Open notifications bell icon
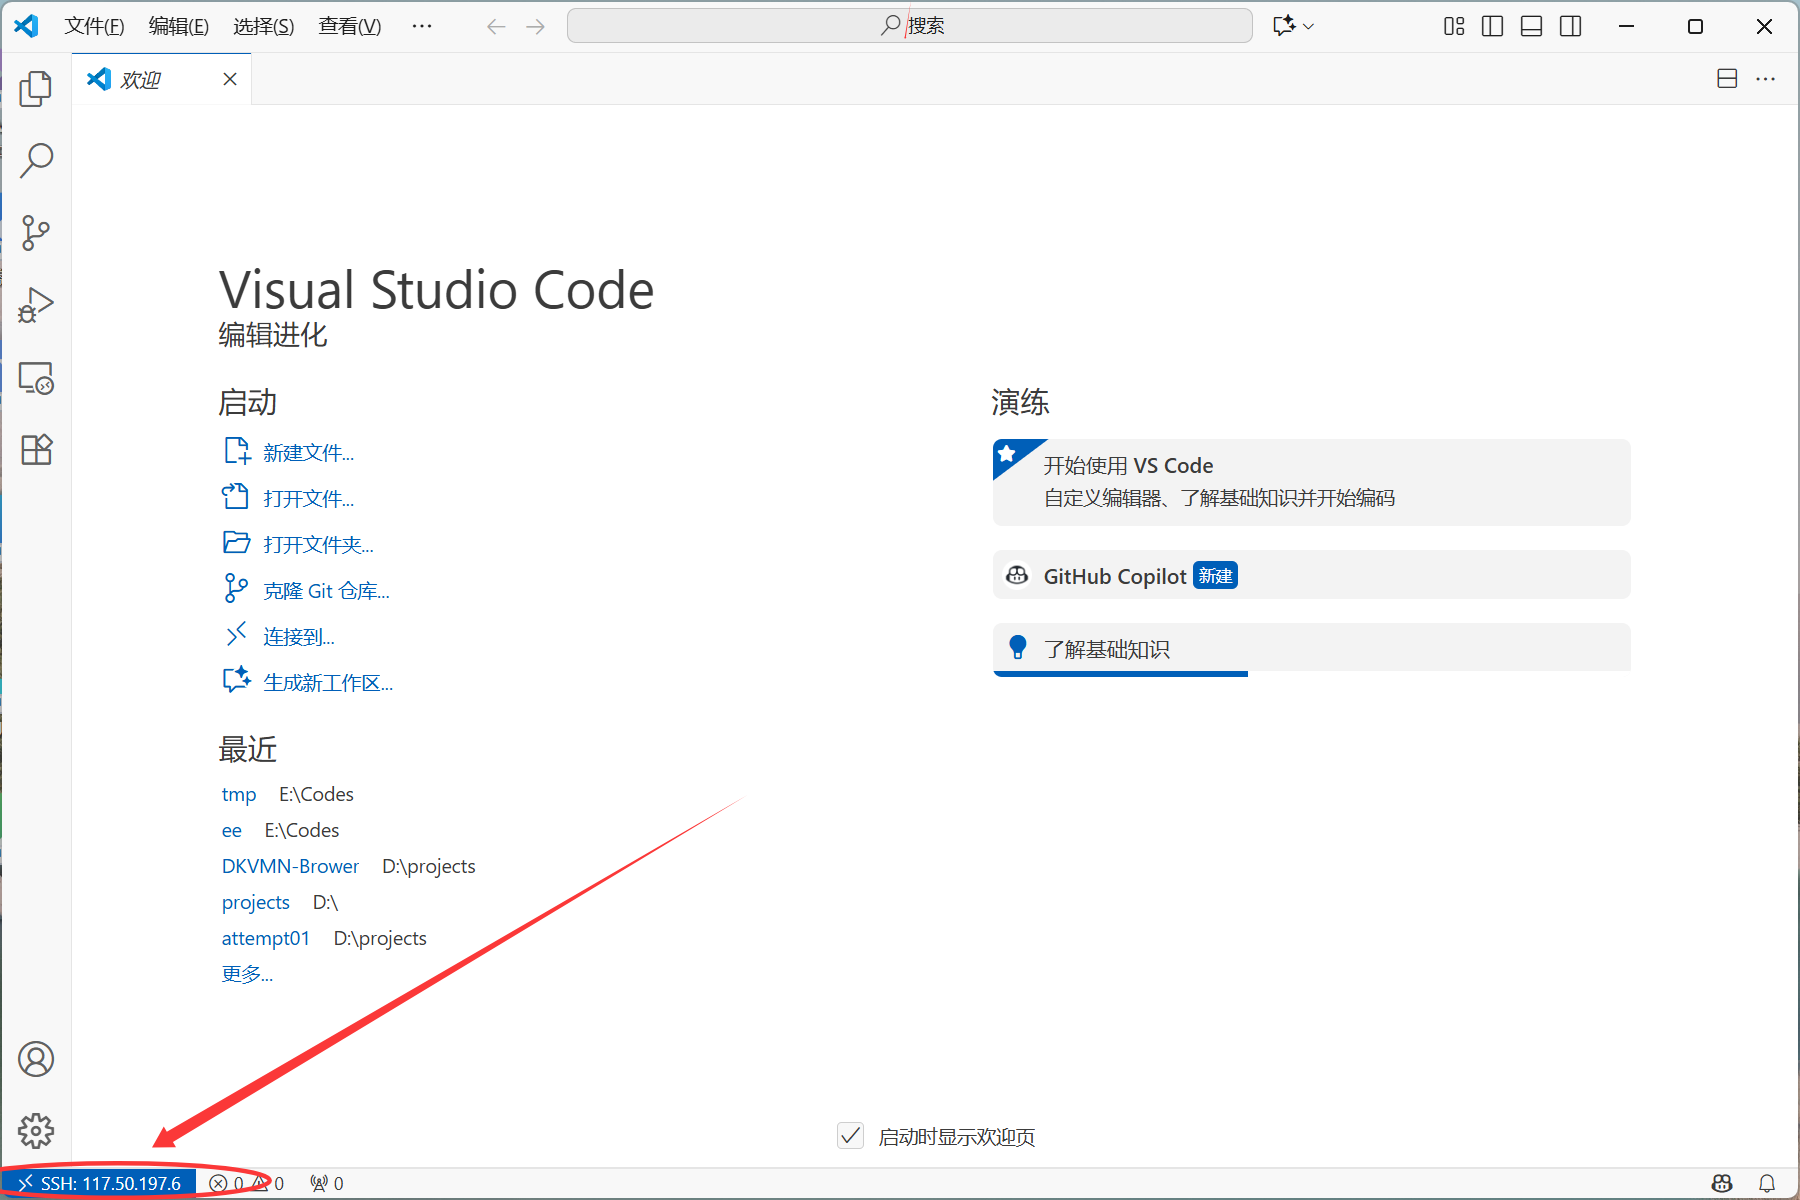This screenshot has height=1200, width=1800. (1767, 1184)
